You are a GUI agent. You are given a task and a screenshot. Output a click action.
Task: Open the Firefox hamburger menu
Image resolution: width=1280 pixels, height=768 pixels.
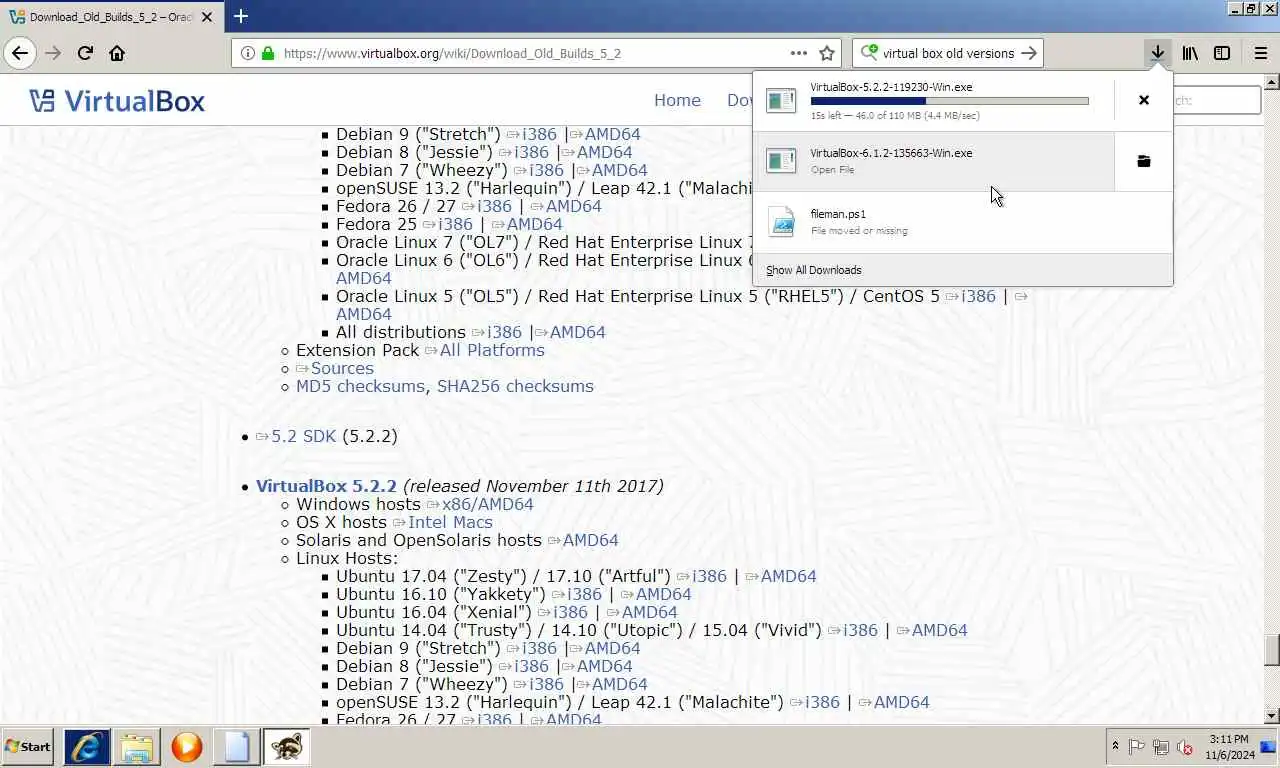coord(1260,53)
